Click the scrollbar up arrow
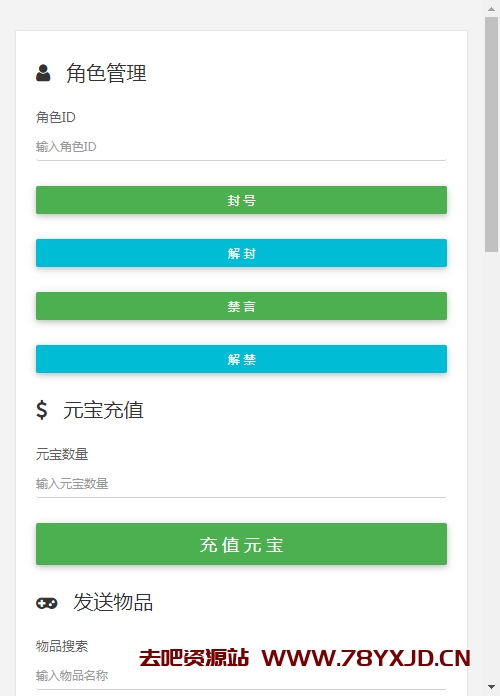This screenshot has height=696, width=500. [492, 9]
